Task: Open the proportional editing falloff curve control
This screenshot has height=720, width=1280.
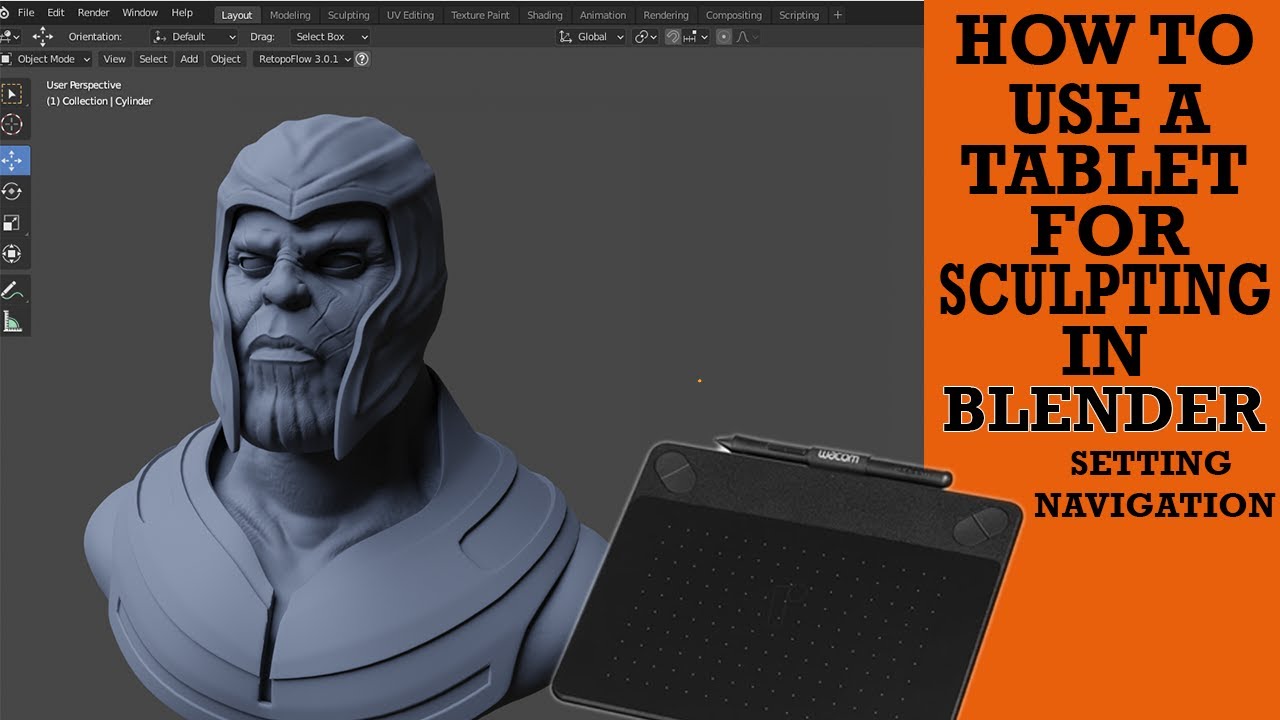Action: tap(742, 37)
